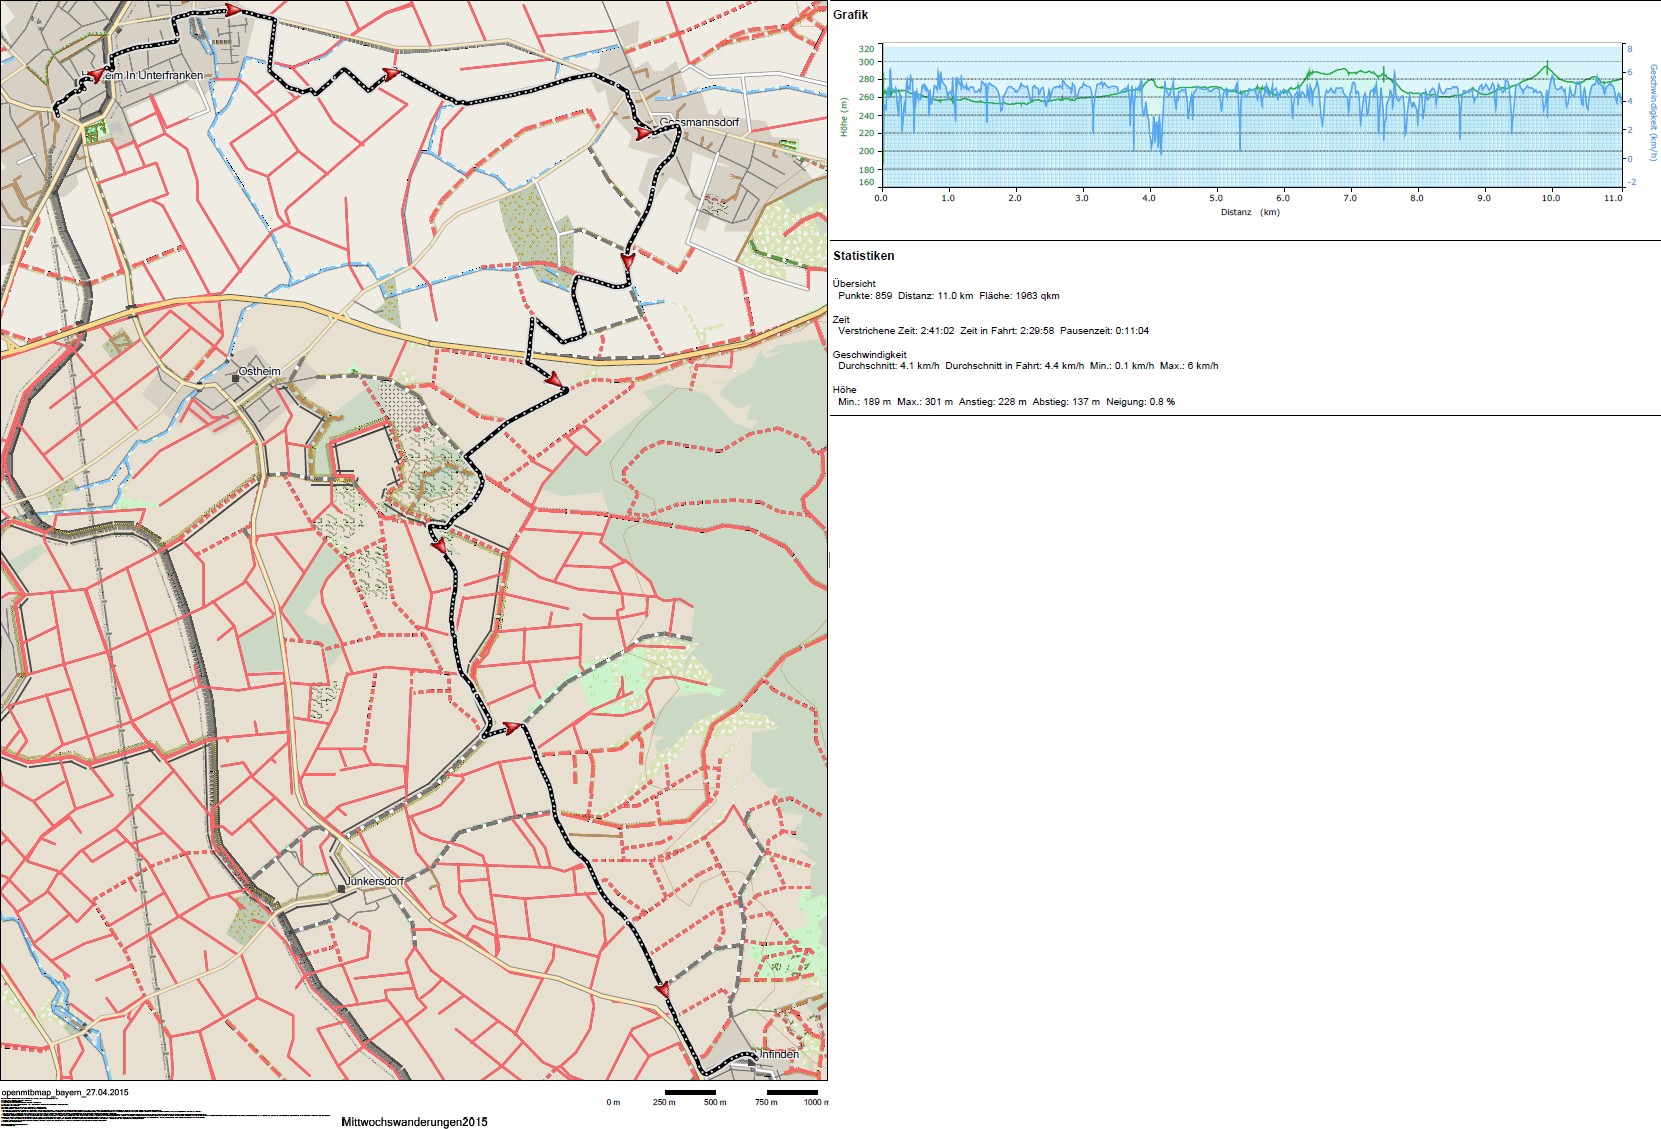
Task: Click the Junkersdorf village square marker
Action: tap(342, 888)
